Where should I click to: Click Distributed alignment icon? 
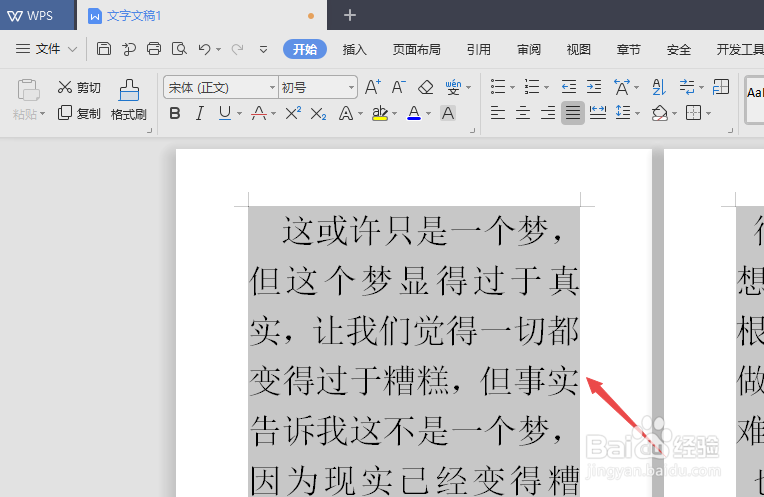[598, 113]
